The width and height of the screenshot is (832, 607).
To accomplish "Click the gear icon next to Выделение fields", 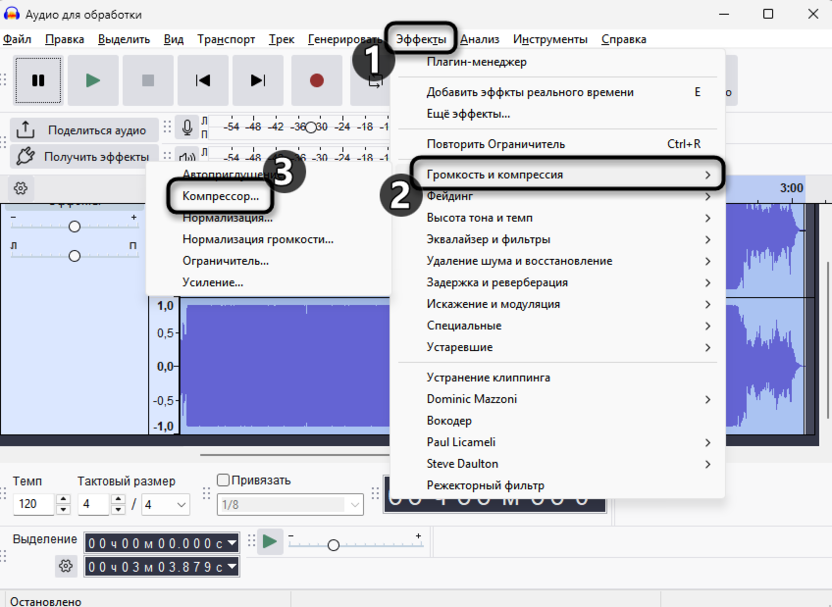I will click(66, 566).
